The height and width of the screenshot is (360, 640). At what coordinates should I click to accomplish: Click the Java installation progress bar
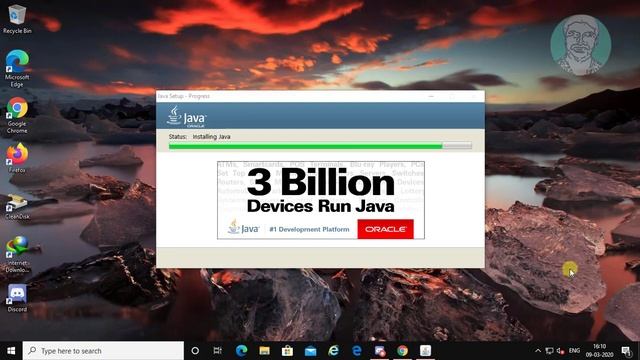pos(320,146)
